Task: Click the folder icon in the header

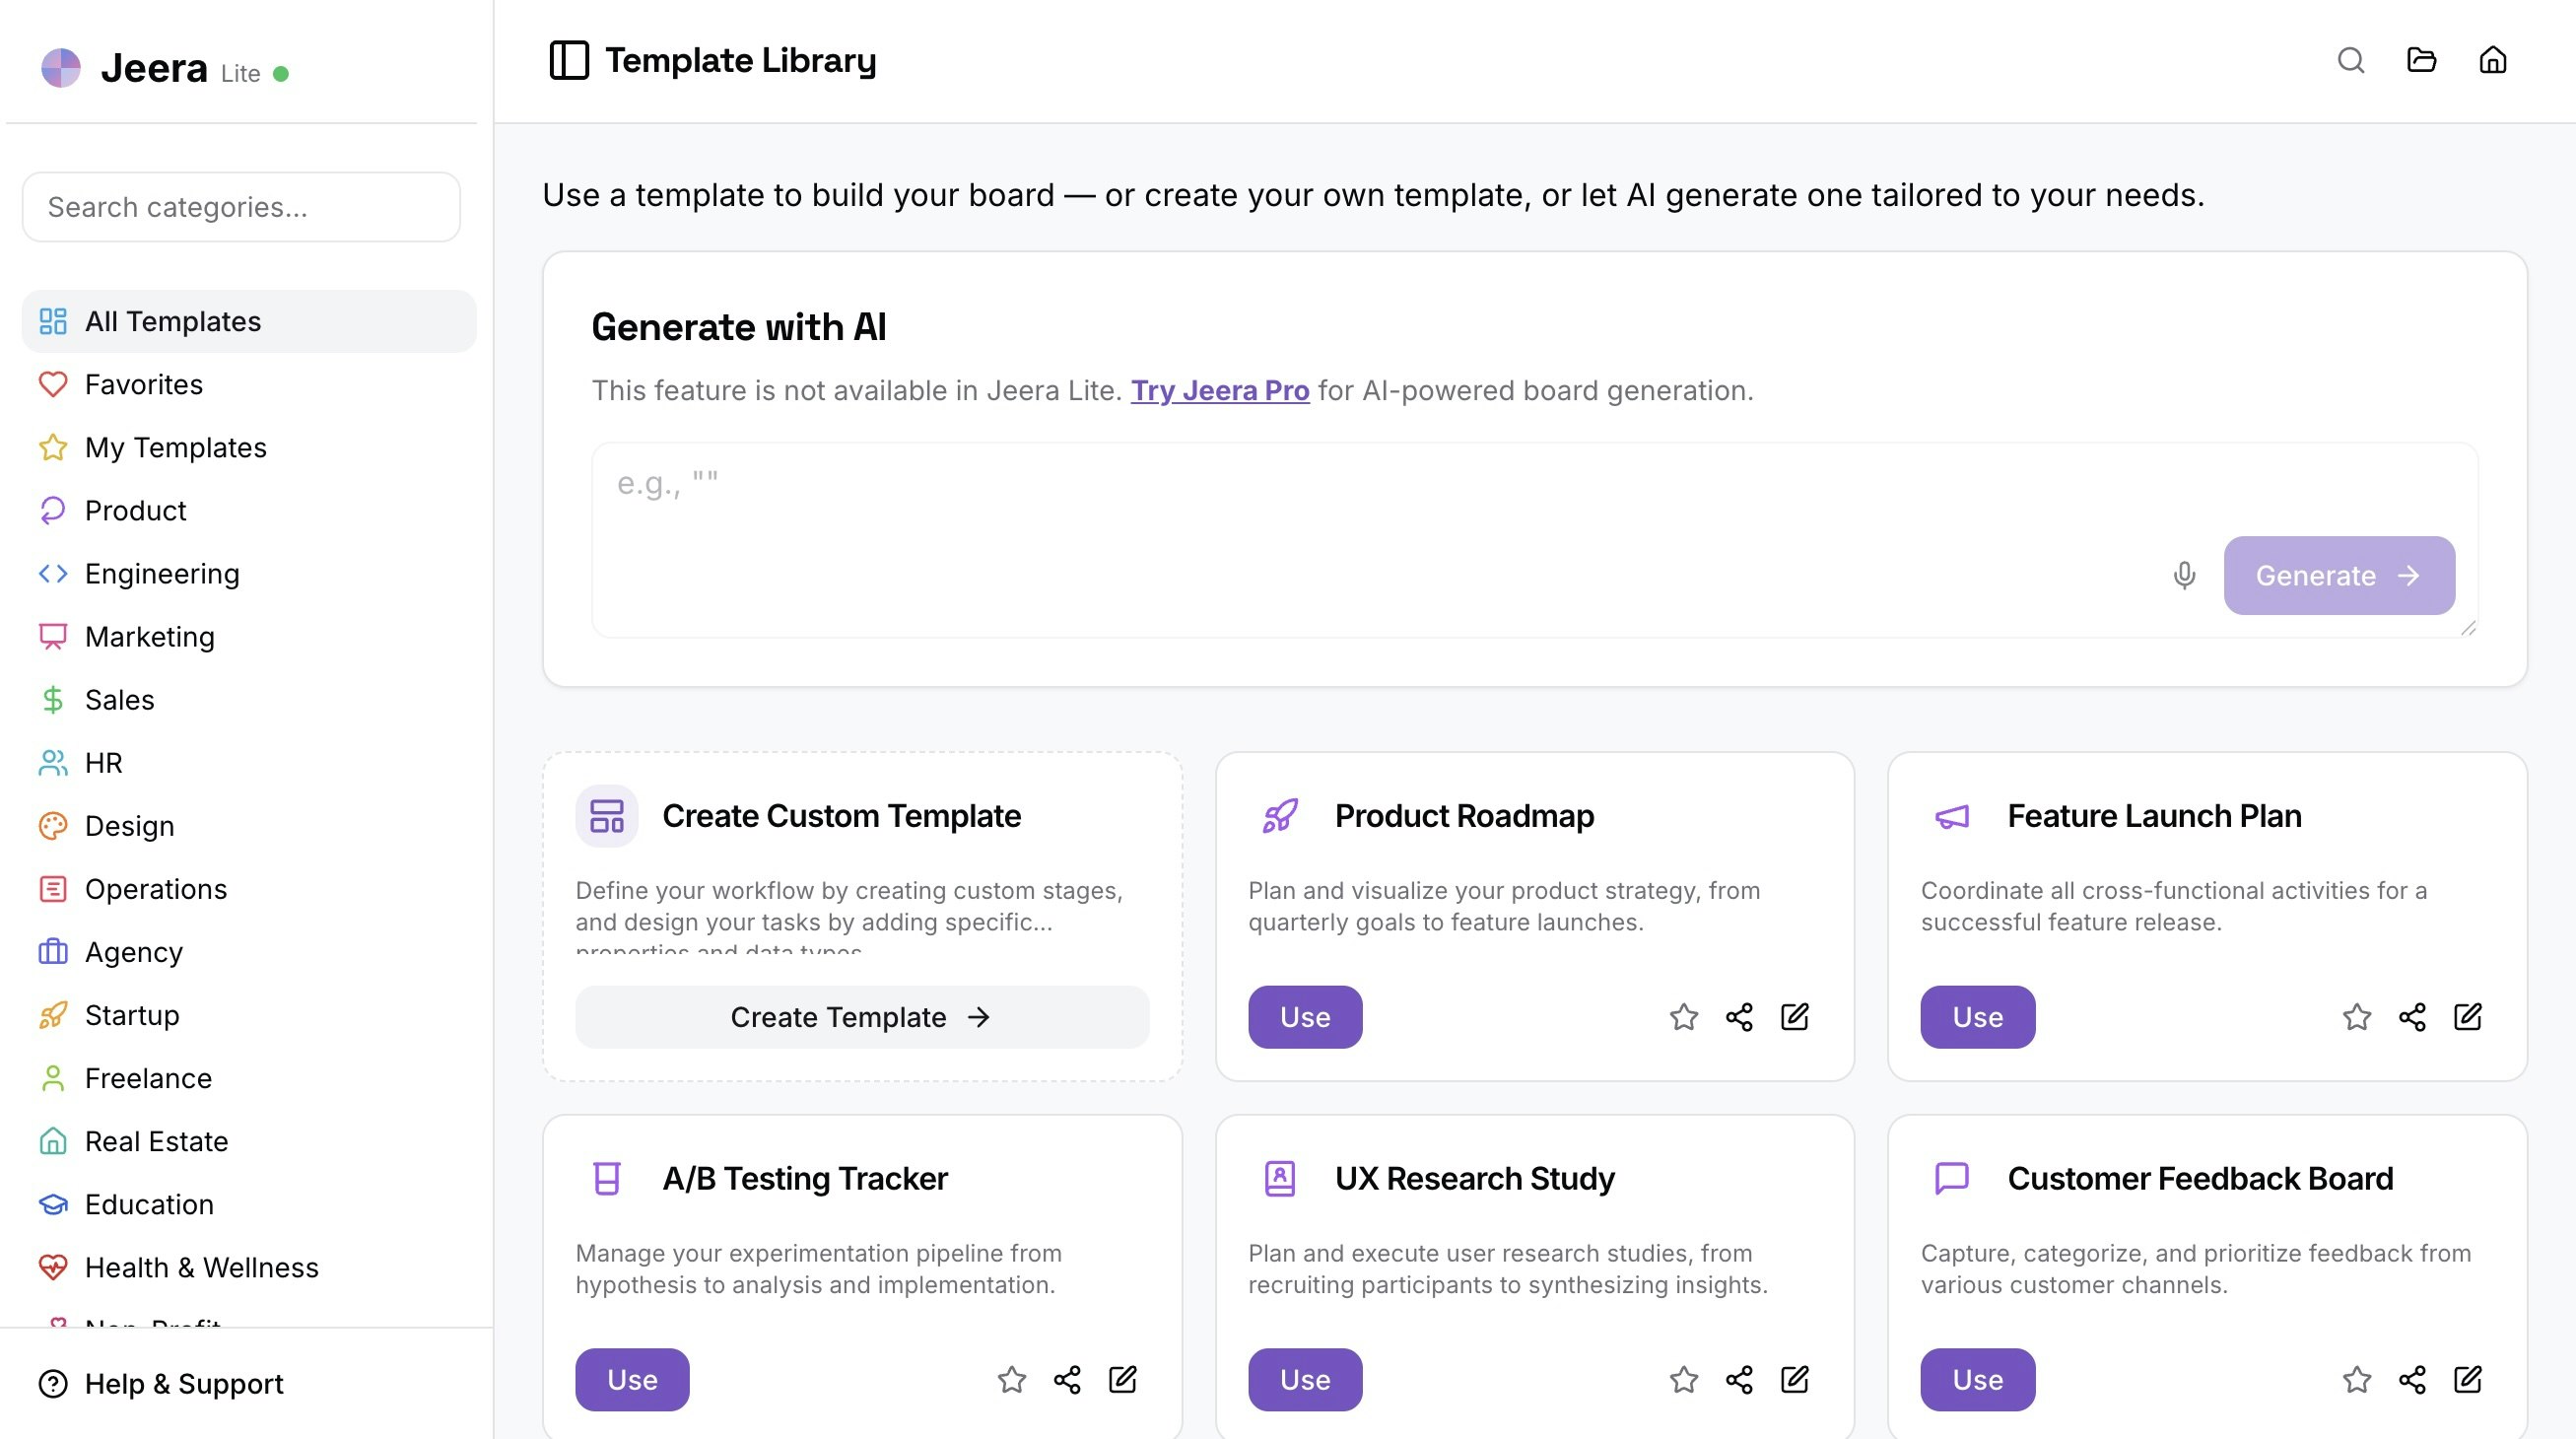Action: pyautogui.click(x=2421, y=61)
